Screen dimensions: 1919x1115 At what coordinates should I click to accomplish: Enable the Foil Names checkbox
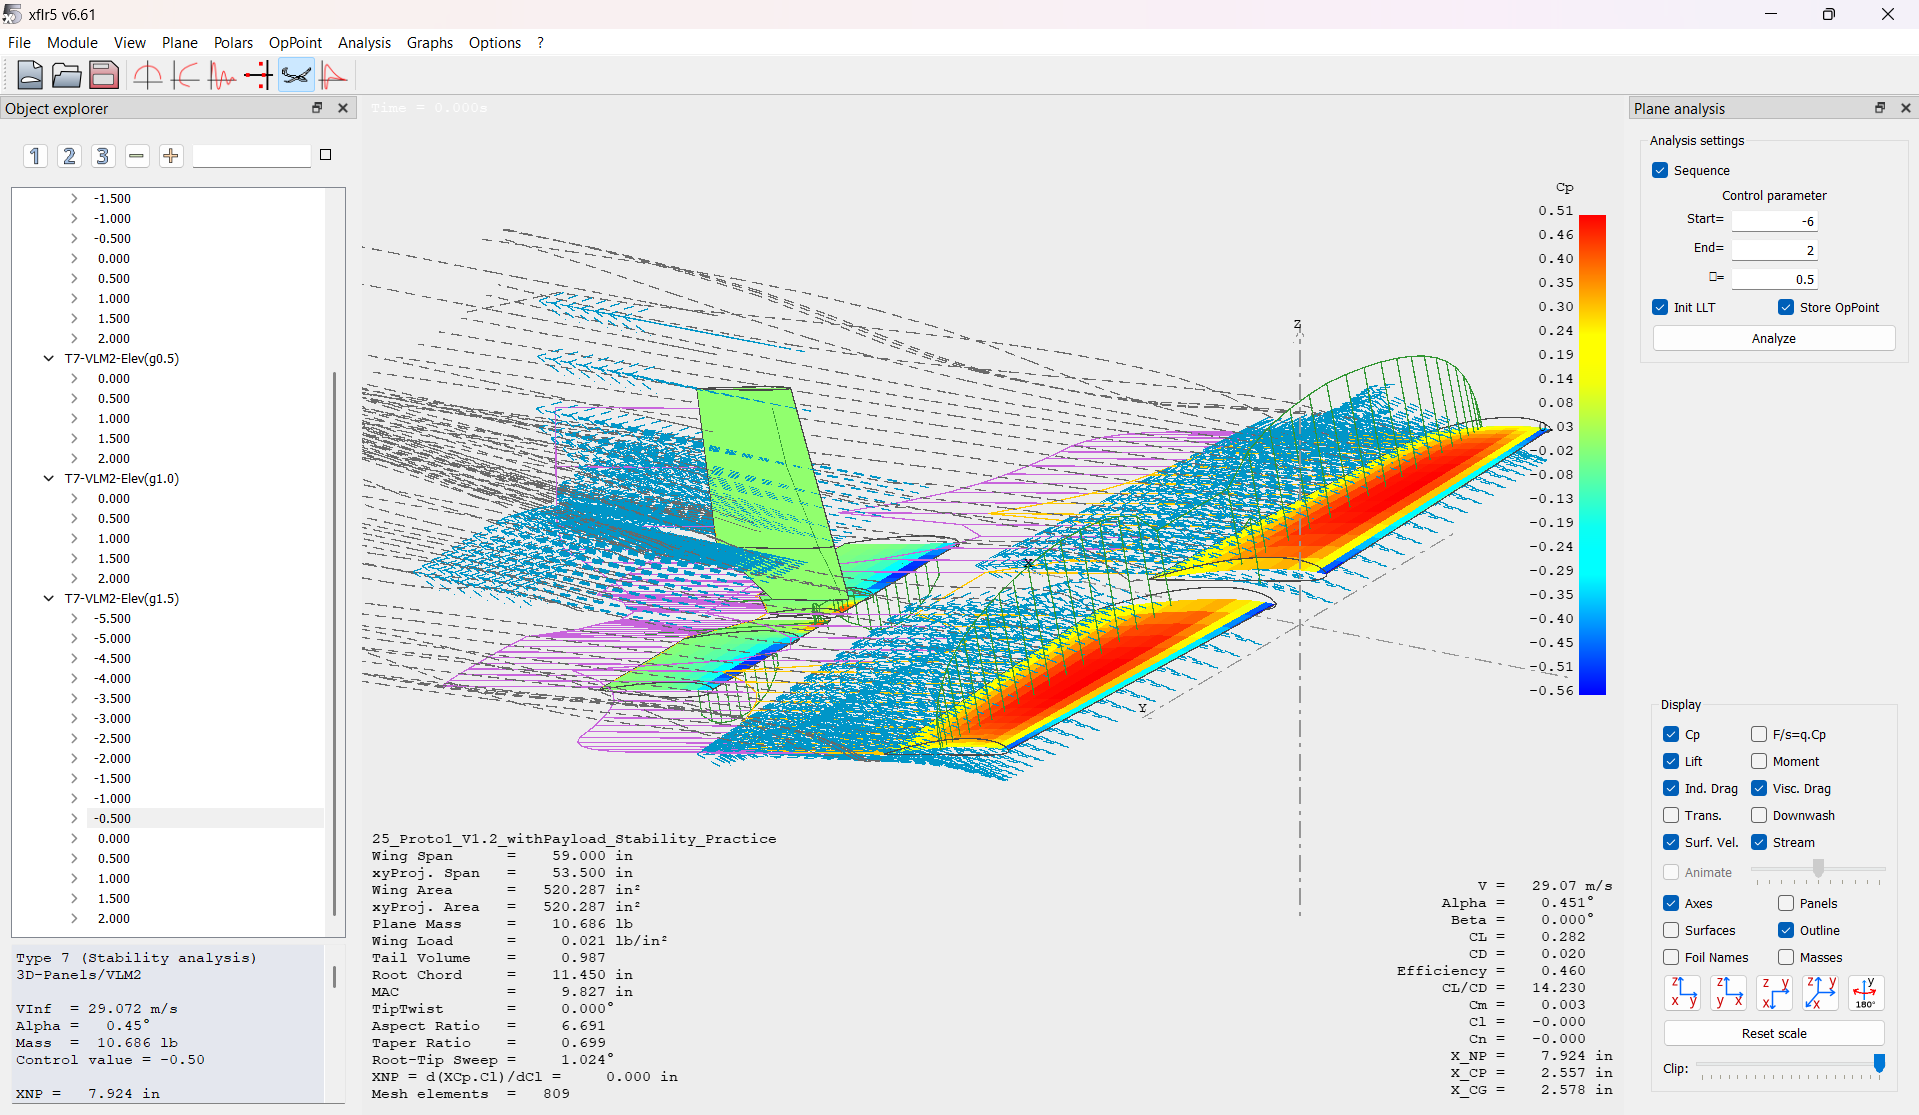pyautogui.click(x=1671, y=957)
